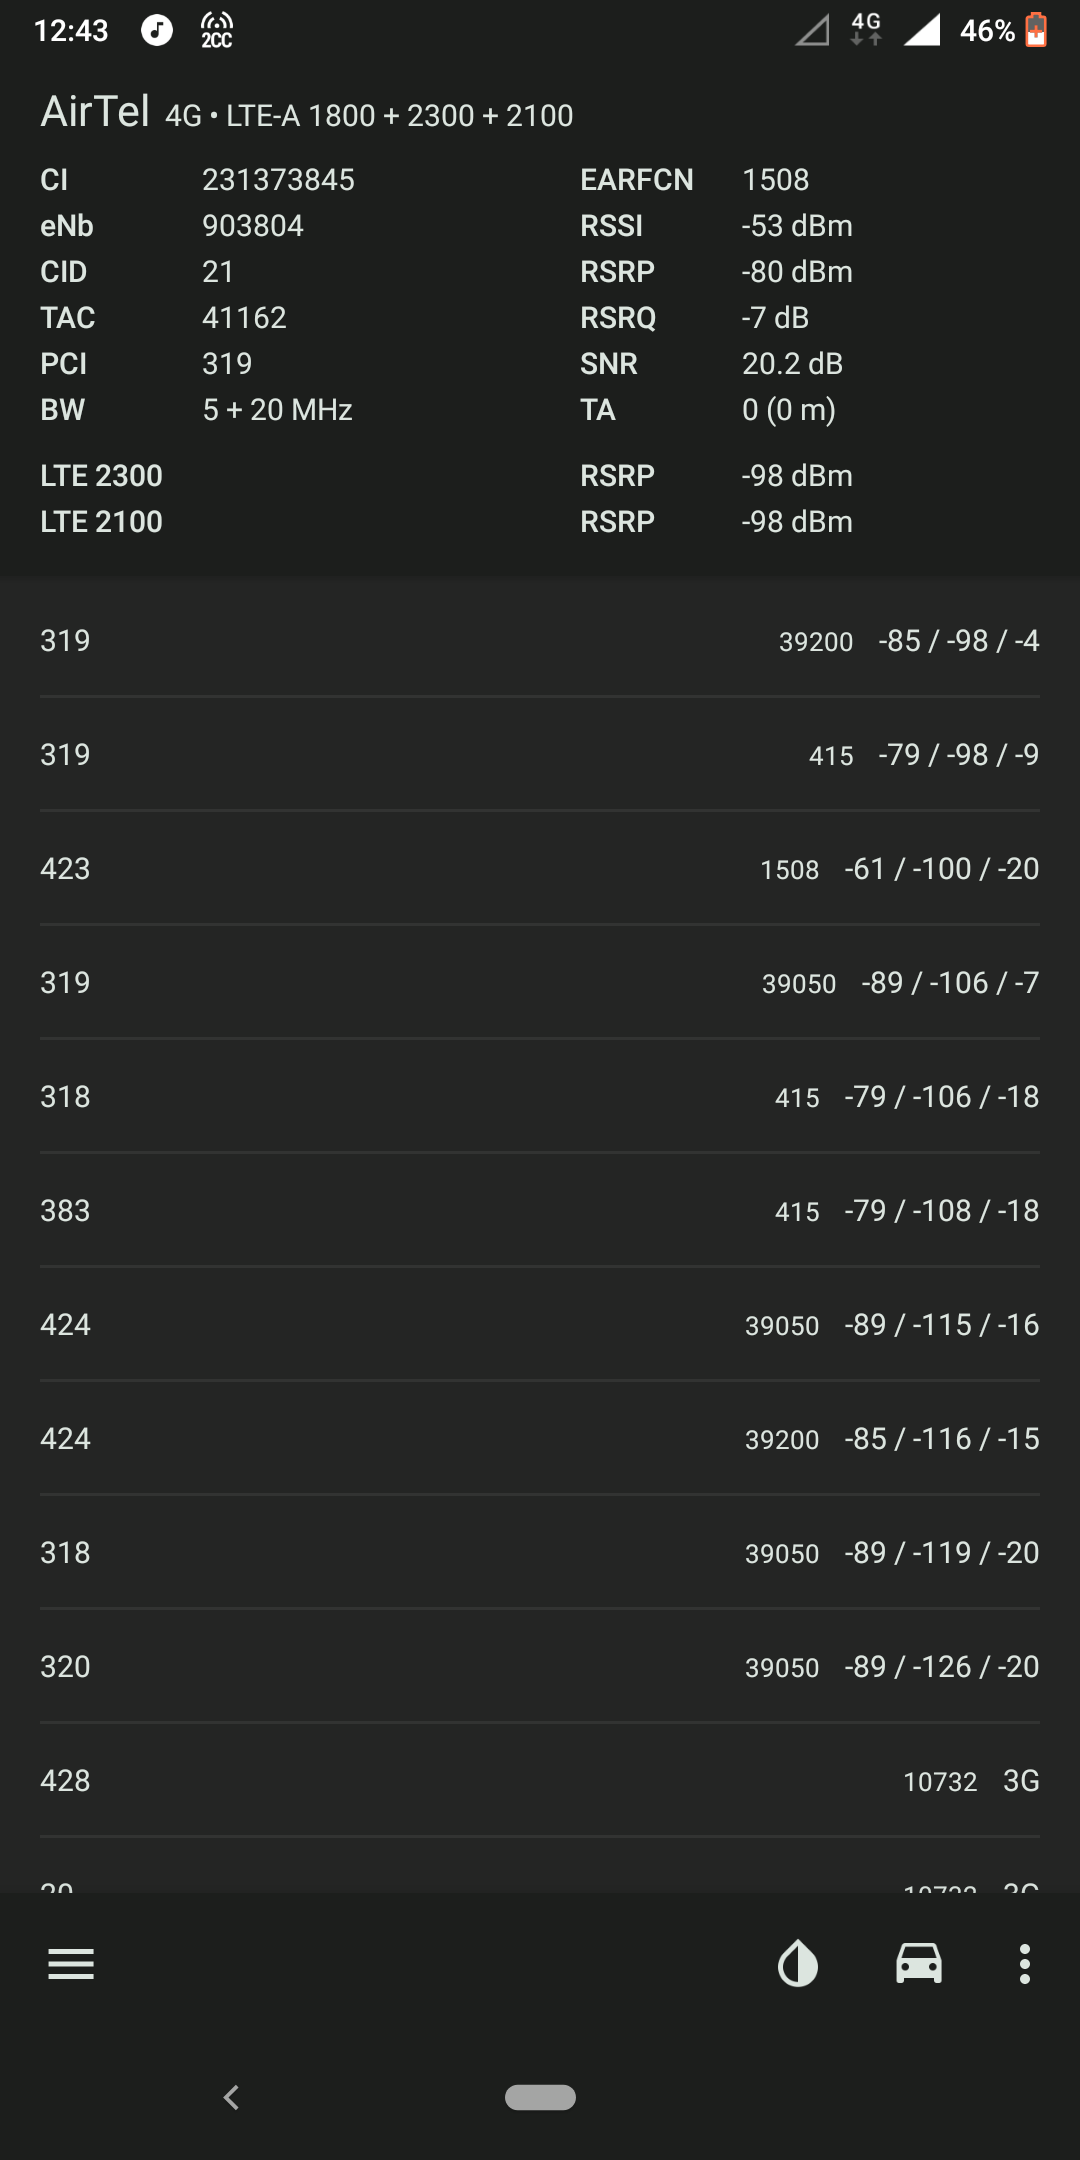Screen dimensions: 1080x2160
Task: Open the three-dot overflow menu
Action: [x=1024, y=1963]
